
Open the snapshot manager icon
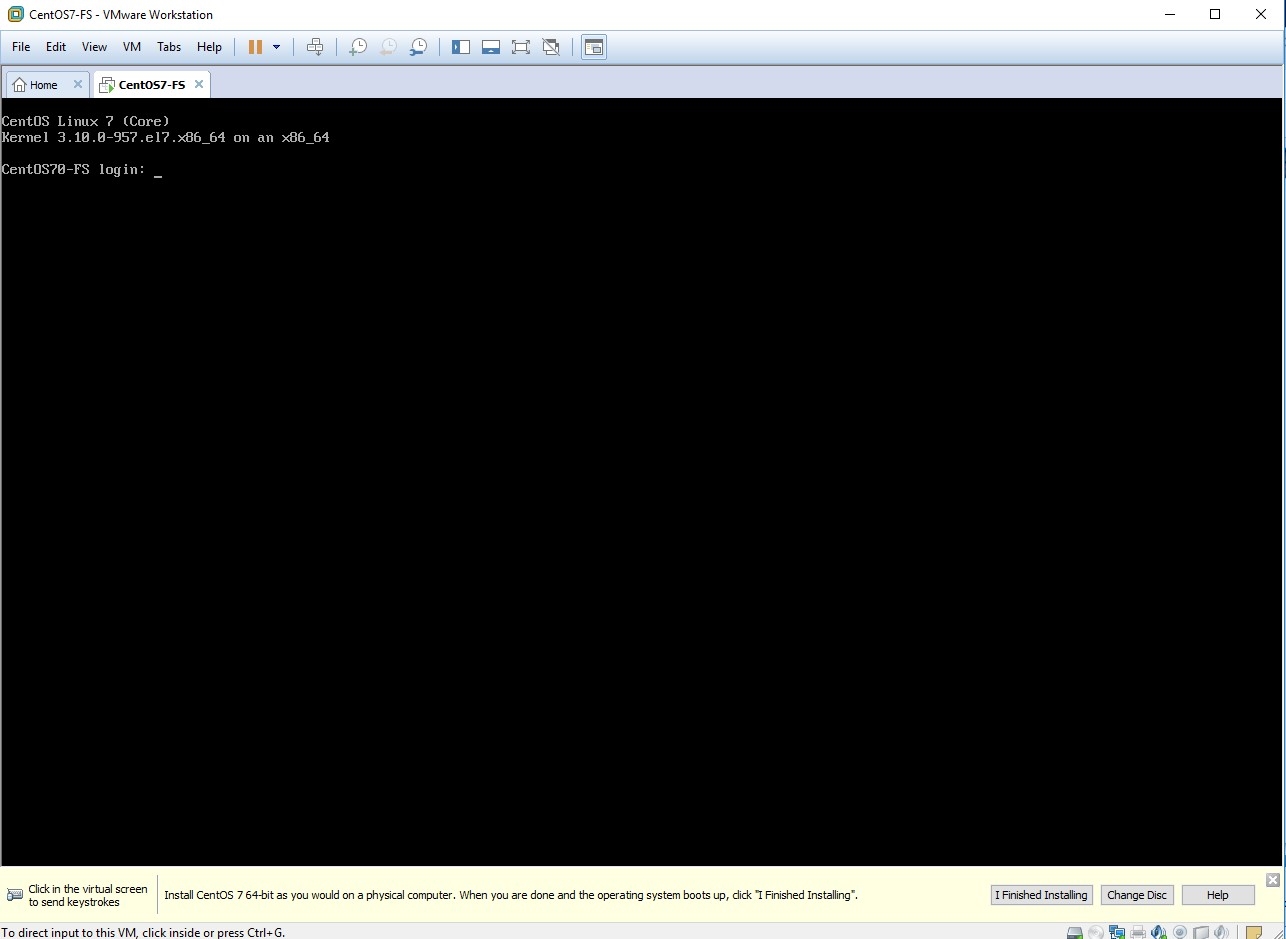point(419,47)
